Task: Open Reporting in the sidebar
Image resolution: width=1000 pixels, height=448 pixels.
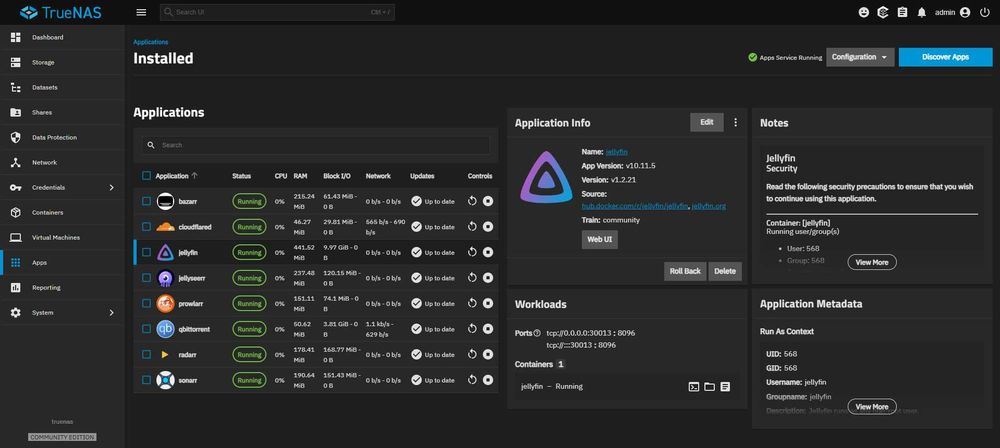Action: pos(62,288)
